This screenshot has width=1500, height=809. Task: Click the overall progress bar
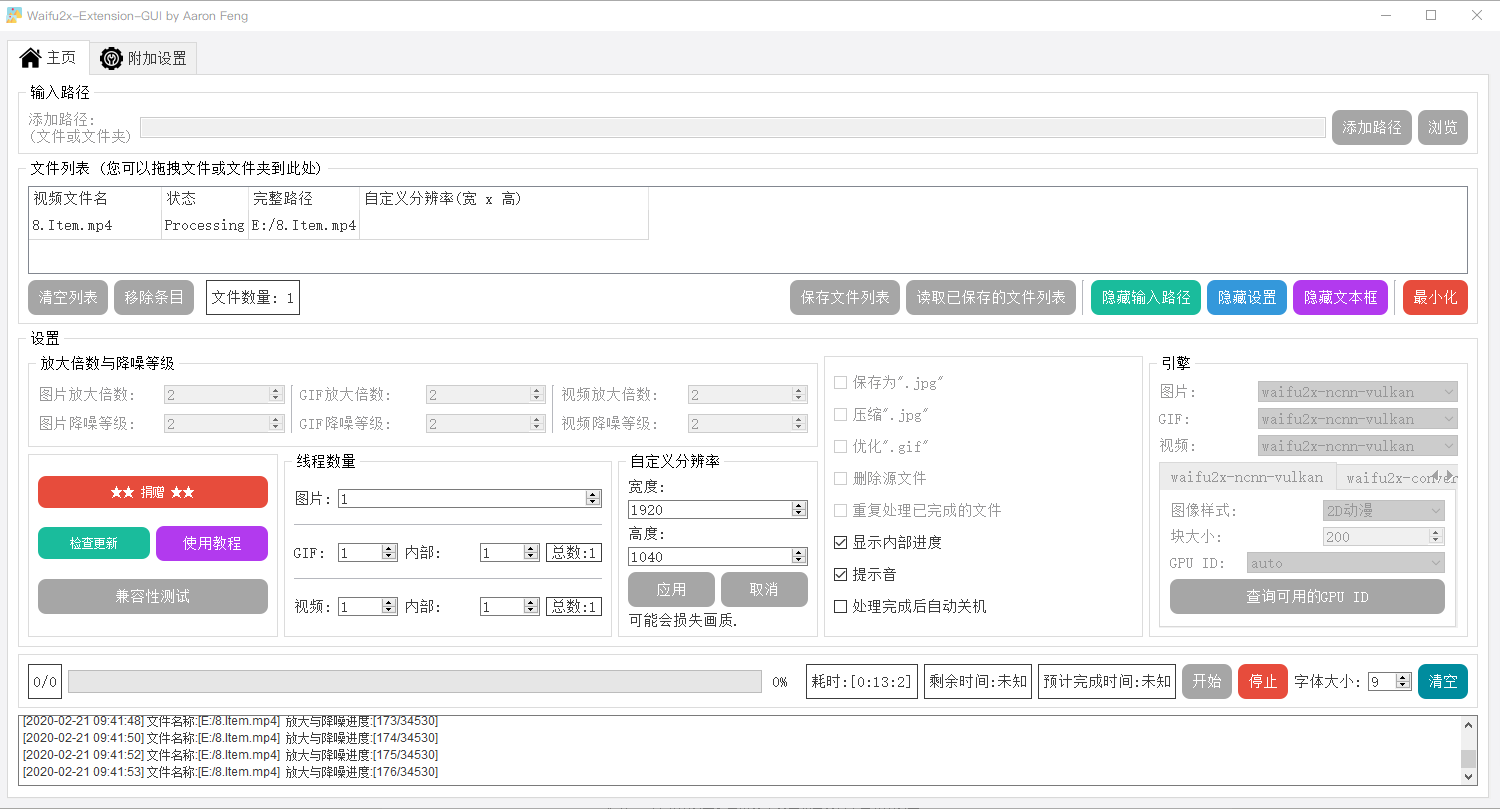click(x=414, y=682)
